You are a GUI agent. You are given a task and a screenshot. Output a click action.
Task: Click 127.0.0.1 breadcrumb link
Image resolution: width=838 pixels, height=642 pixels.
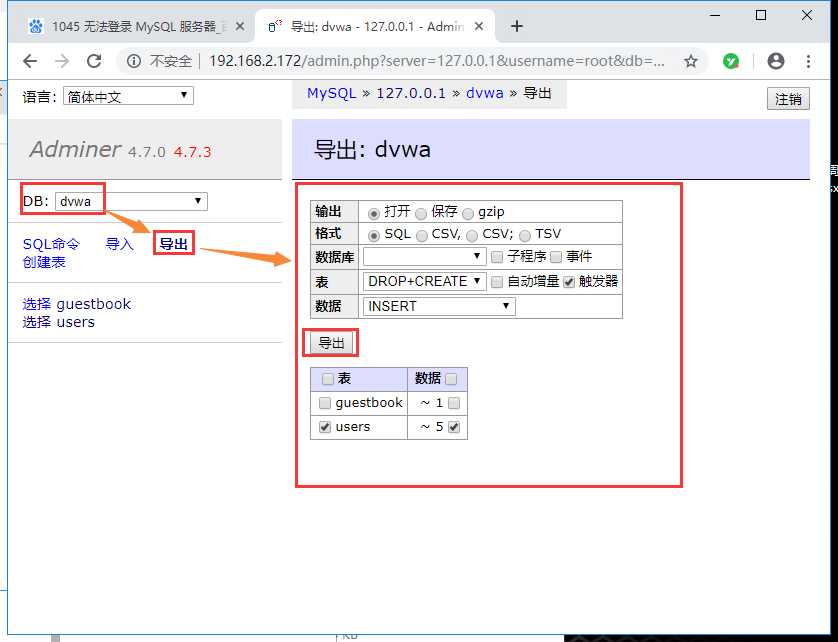point(410,93)
